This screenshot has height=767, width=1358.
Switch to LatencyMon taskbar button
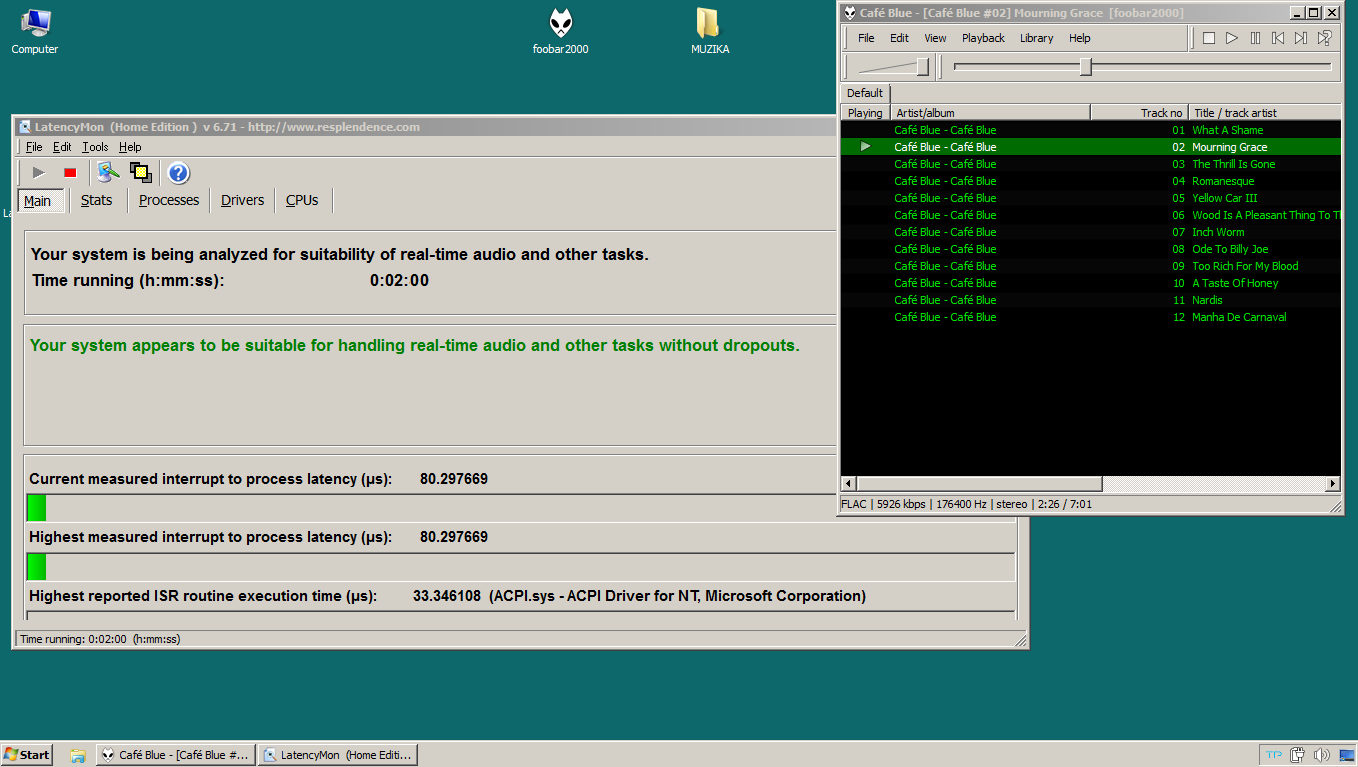tap(337, 755)
